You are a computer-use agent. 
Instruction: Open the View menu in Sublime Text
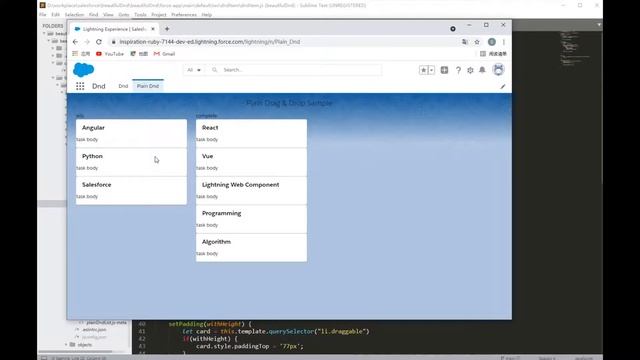108,15
